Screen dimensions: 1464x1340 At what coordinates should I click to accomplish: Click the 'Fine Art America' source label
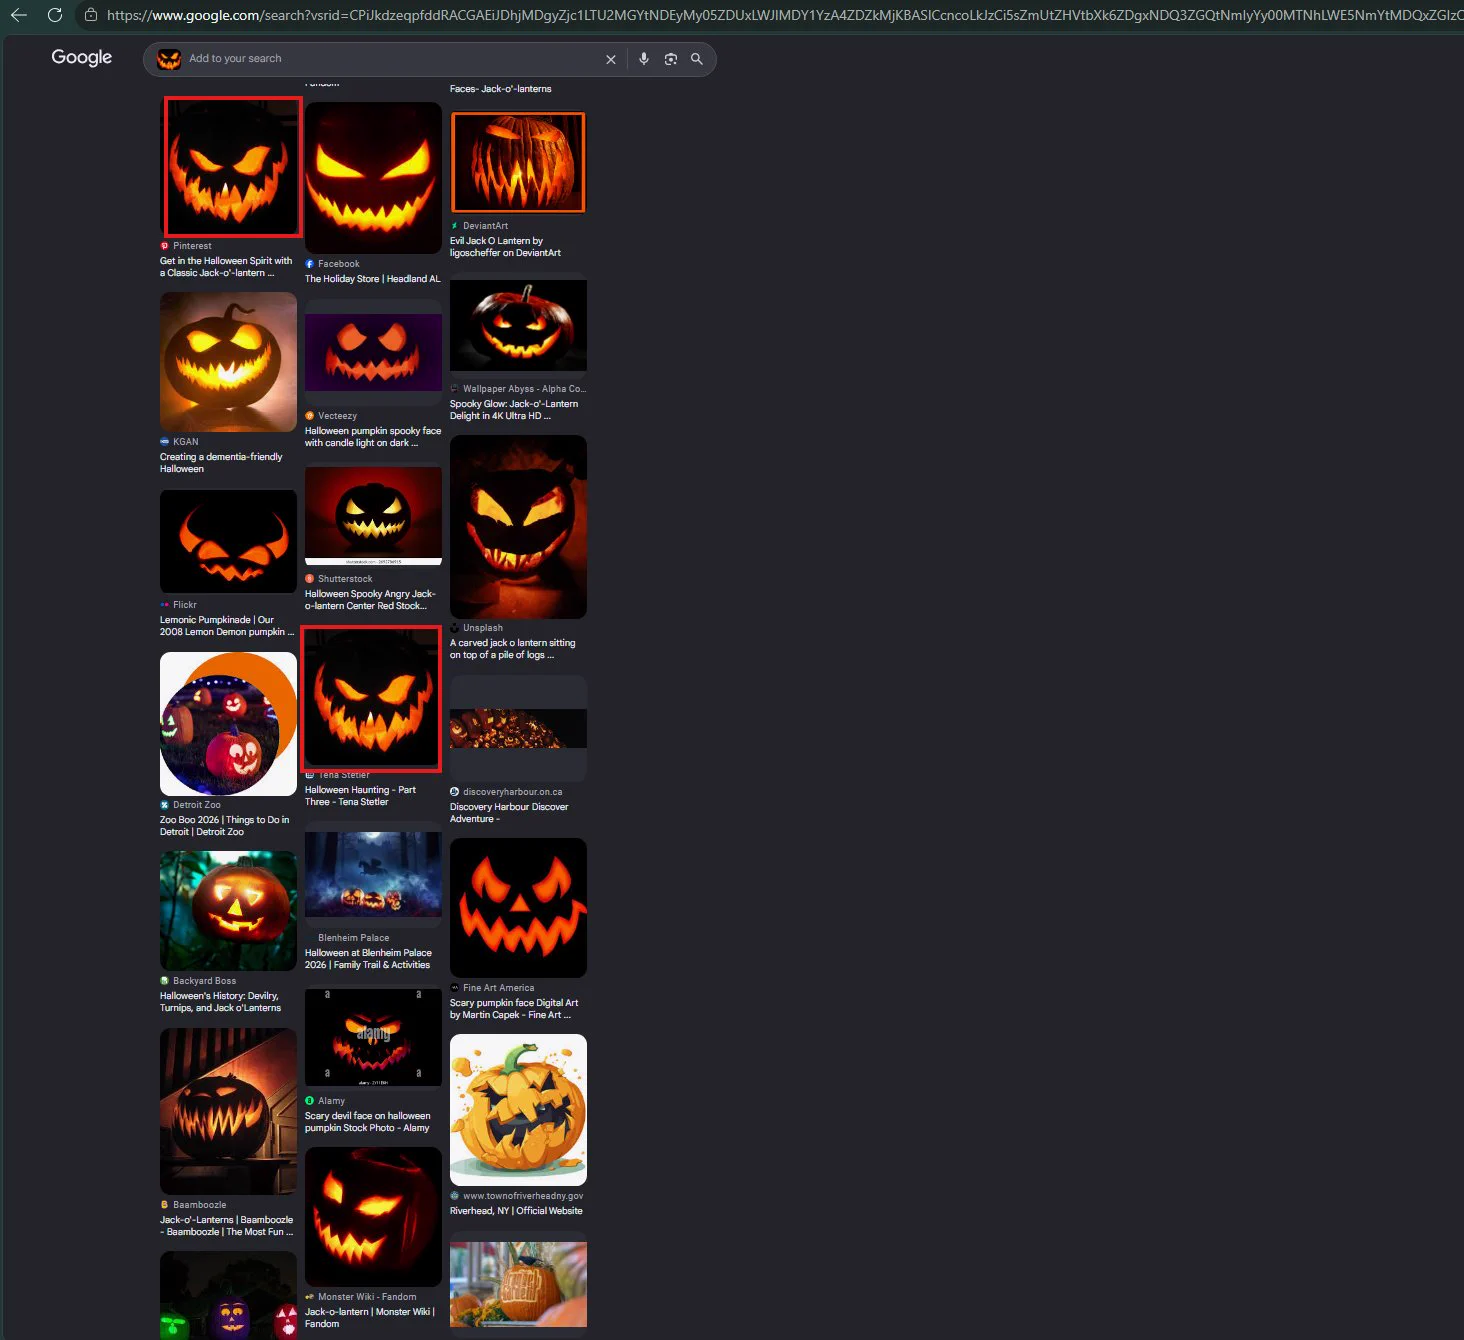pos(498,988)
